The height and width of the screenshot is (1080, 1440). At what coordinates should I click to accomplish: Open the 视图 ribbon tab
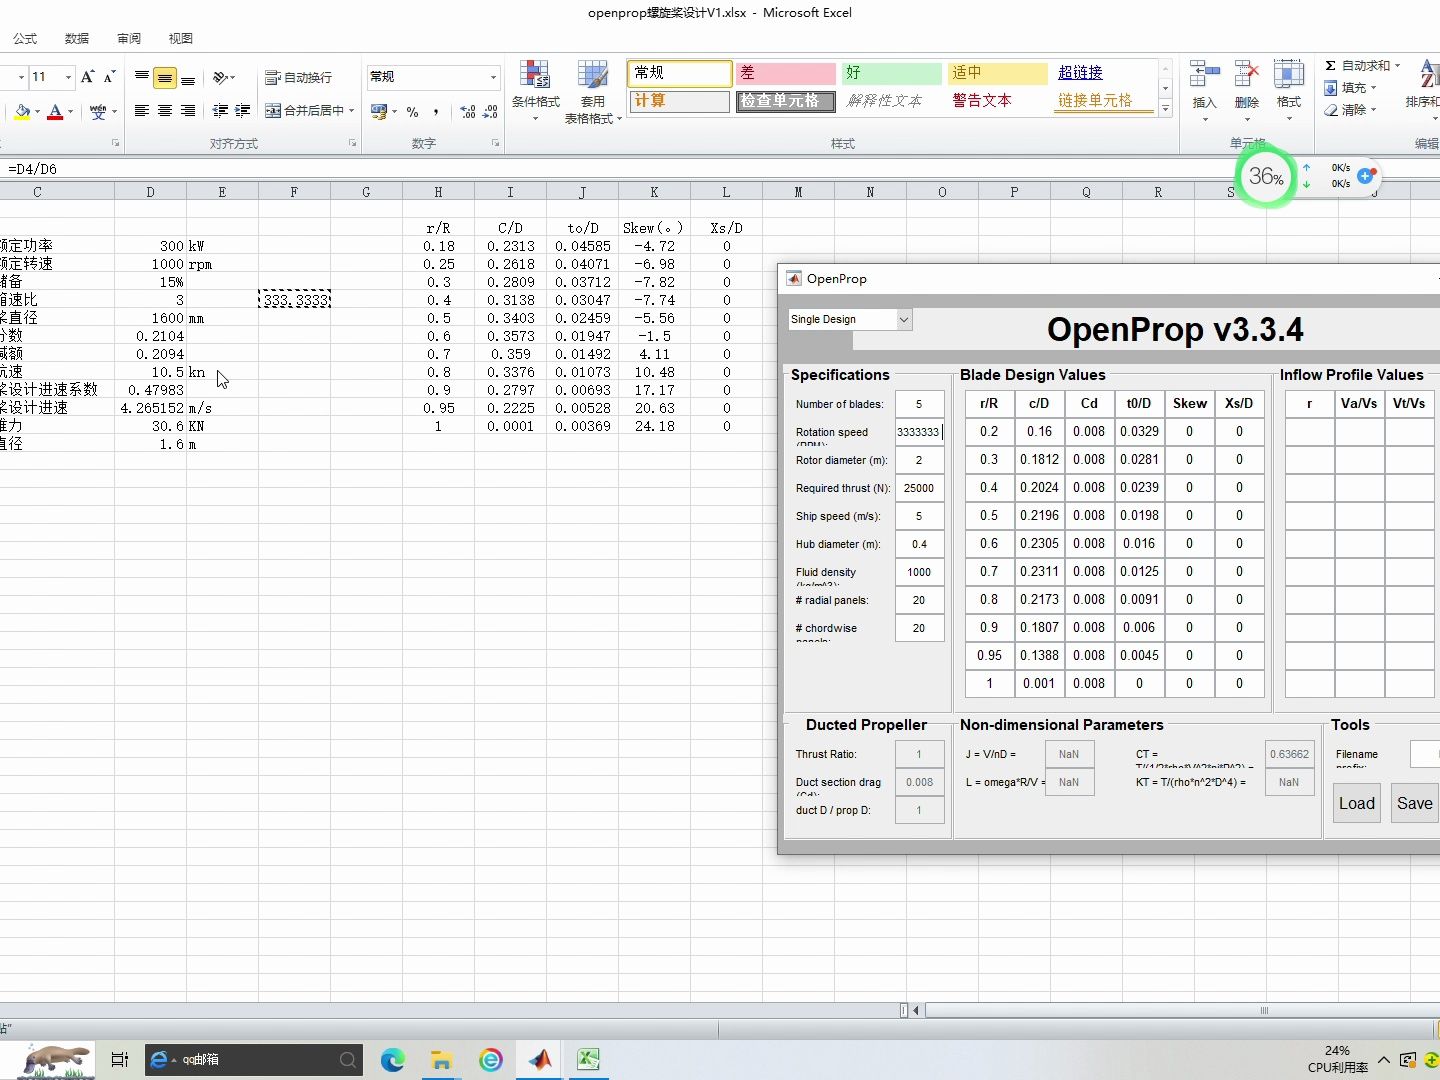(x=181, y=38)
